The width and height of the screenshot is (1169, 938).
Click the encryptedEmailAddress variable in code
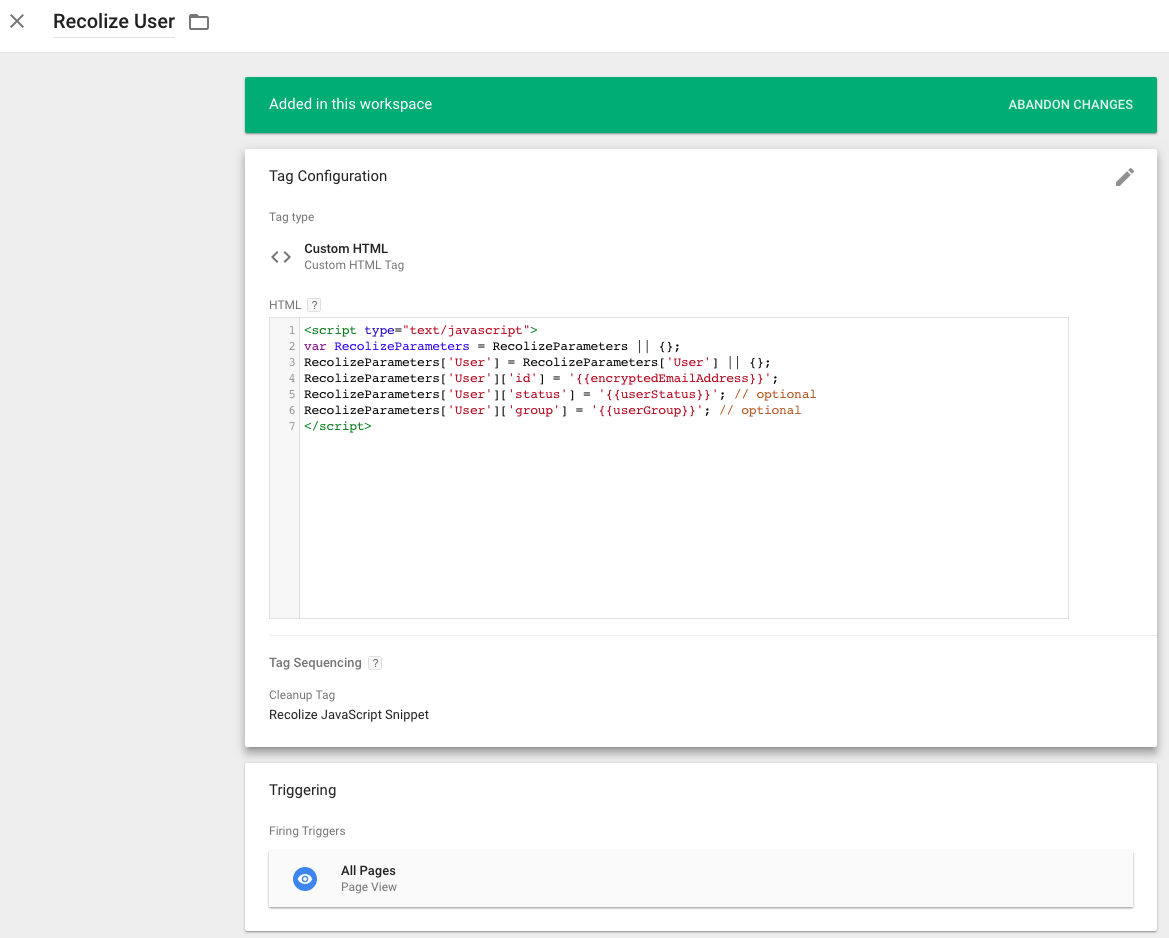pos(669,378)
